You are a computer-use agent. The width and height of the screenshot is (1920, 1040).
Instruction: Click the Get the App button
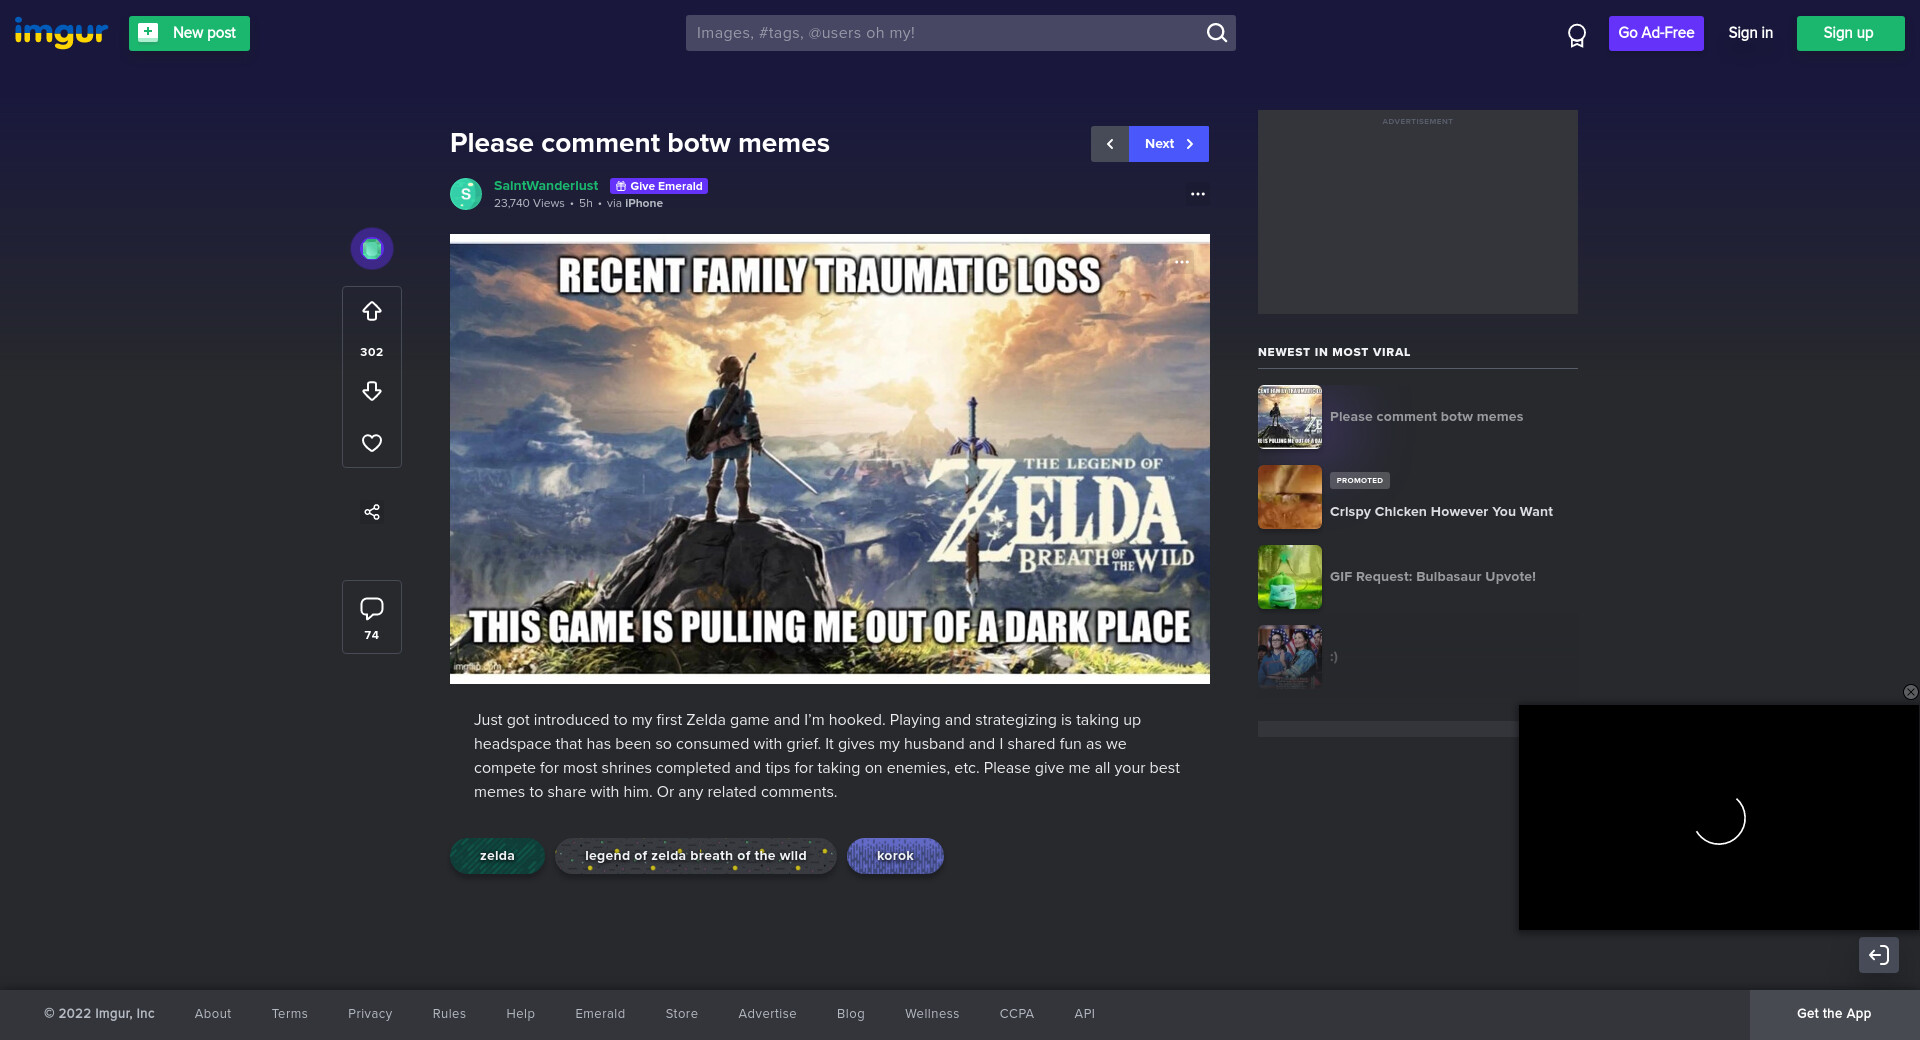(1834, 1014)
